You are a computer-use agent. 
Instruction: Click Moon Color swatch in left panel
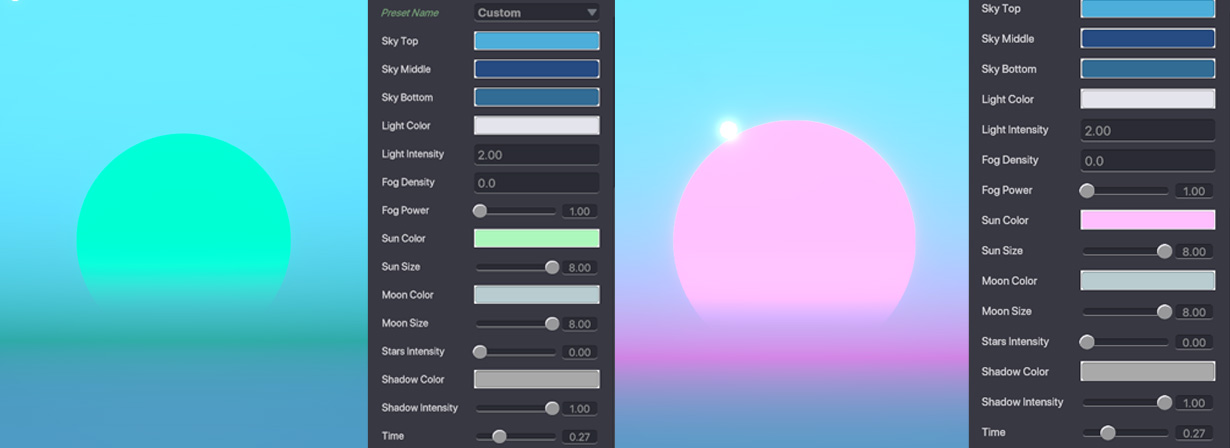pyautogui.click(x=536, y=295)
